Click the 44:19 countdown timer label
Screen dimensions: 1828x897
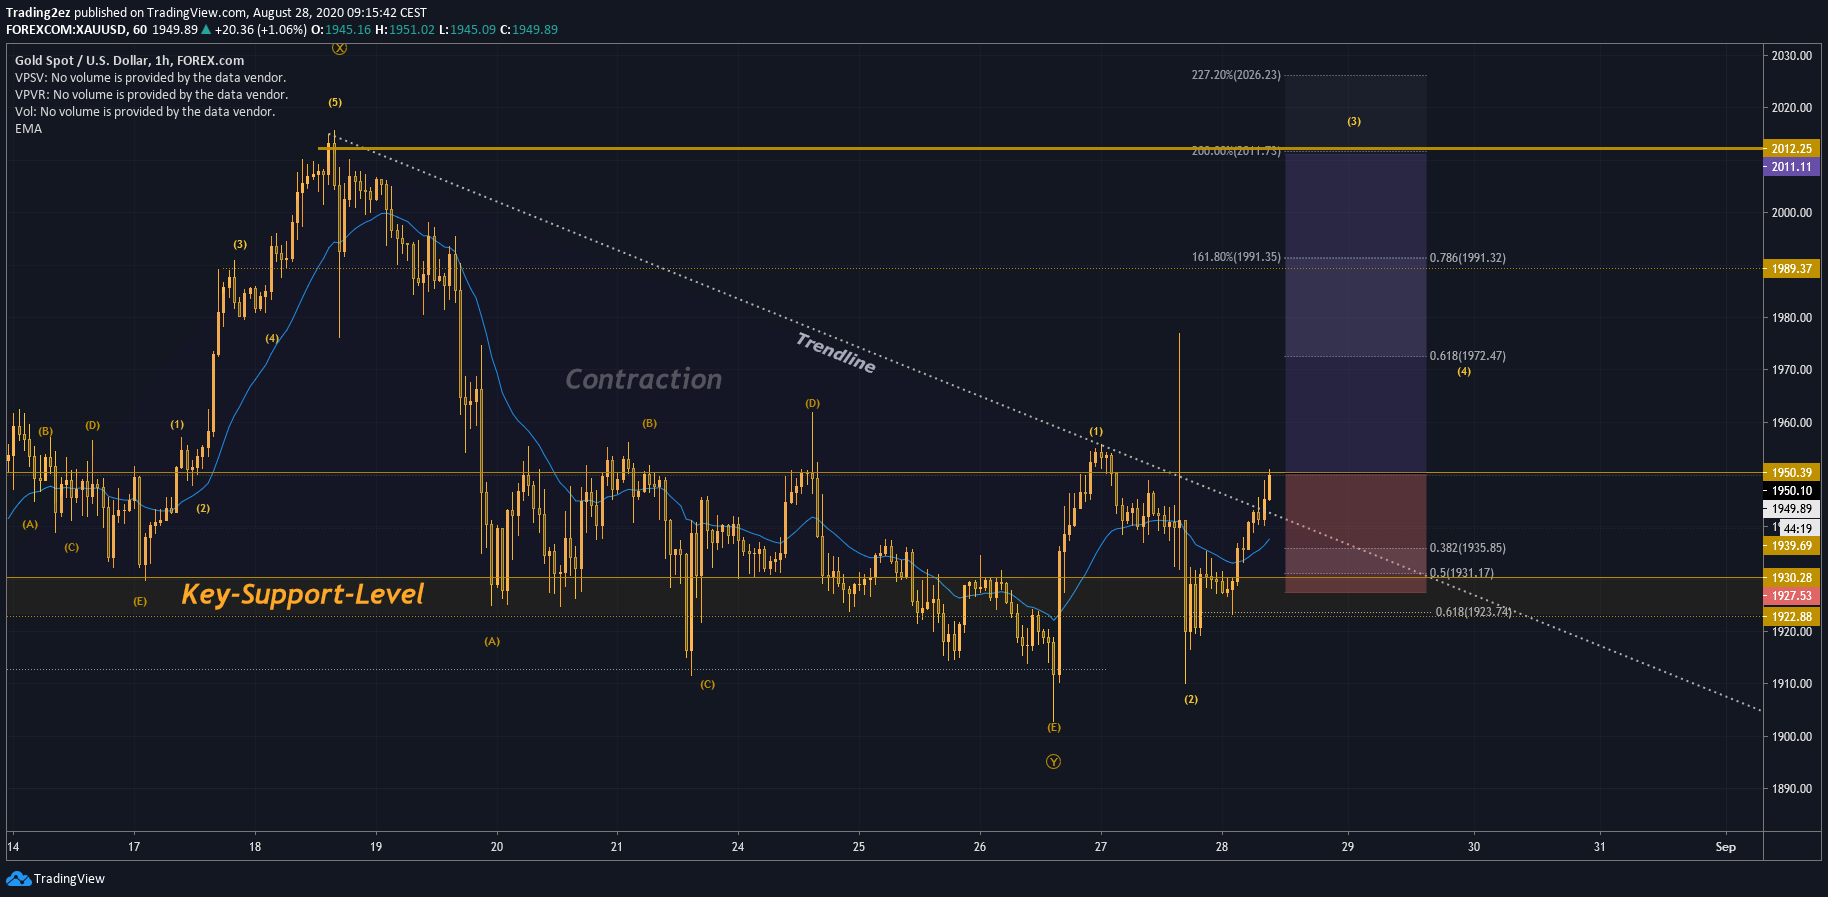[1798, 528]
